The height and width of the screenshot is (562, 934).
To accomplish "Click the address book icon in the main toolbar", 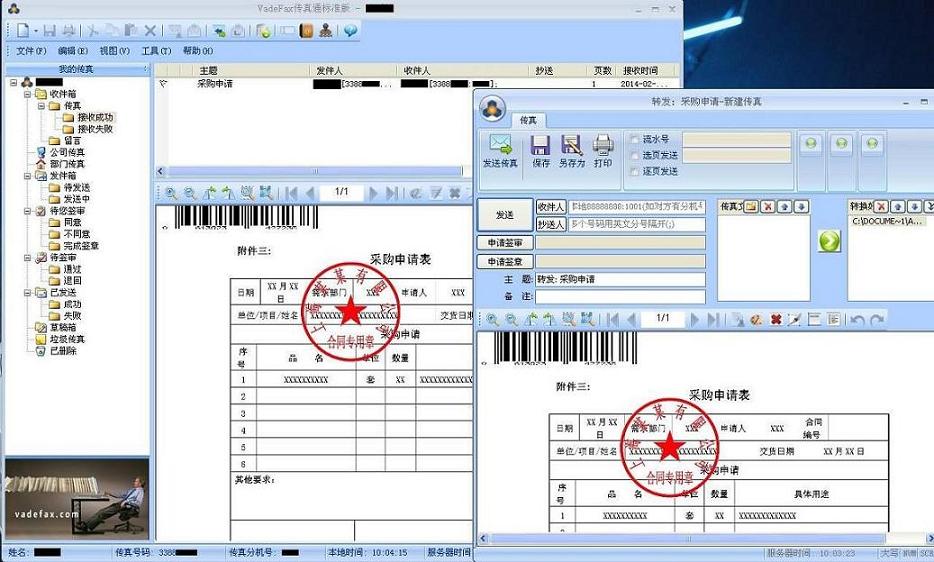I will pyautogui.click(x=306, y=30).
